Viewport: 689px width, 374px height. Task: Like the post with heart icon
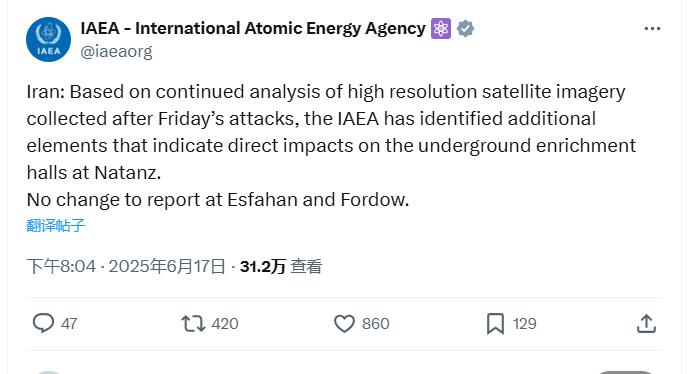tap(344, 324)
